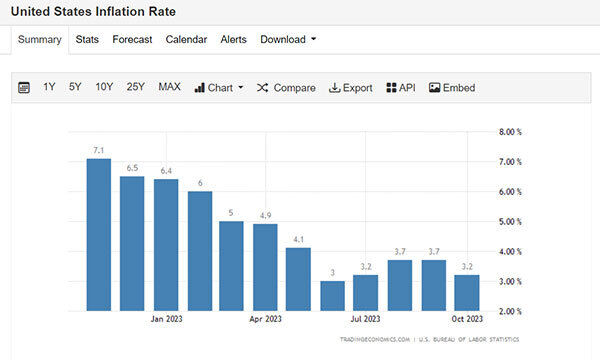
Task: Click the API grid icon
Action: tap(391, 88)
